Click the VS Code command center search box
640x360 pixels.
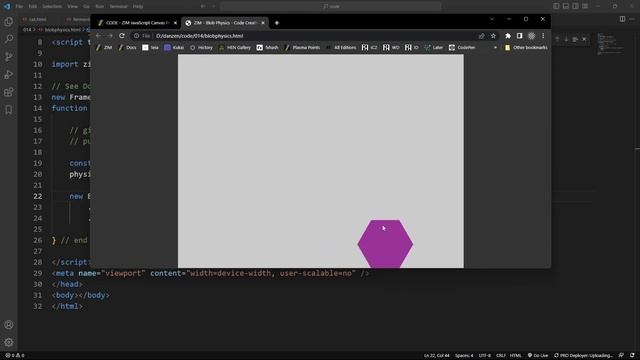tap(331, 6)
